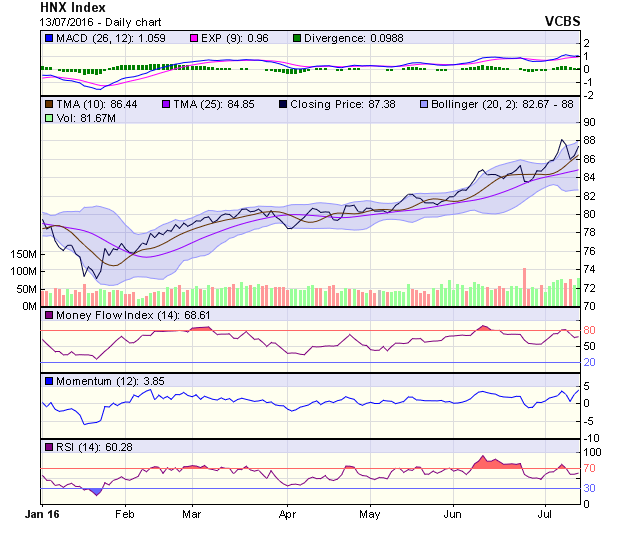
Task: Select the May label on time axis
Action: pyautogui.click(x=370, y=515)
